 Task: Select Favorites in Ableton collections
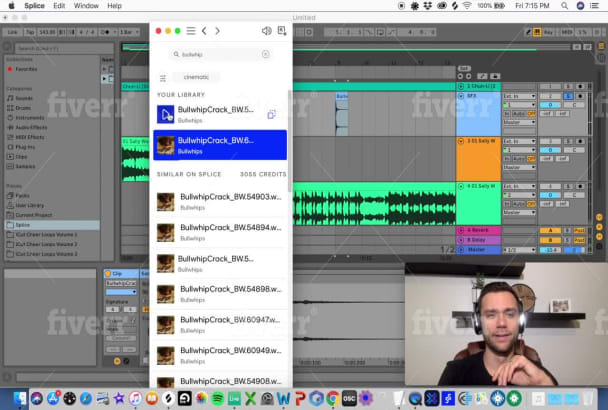26,69
